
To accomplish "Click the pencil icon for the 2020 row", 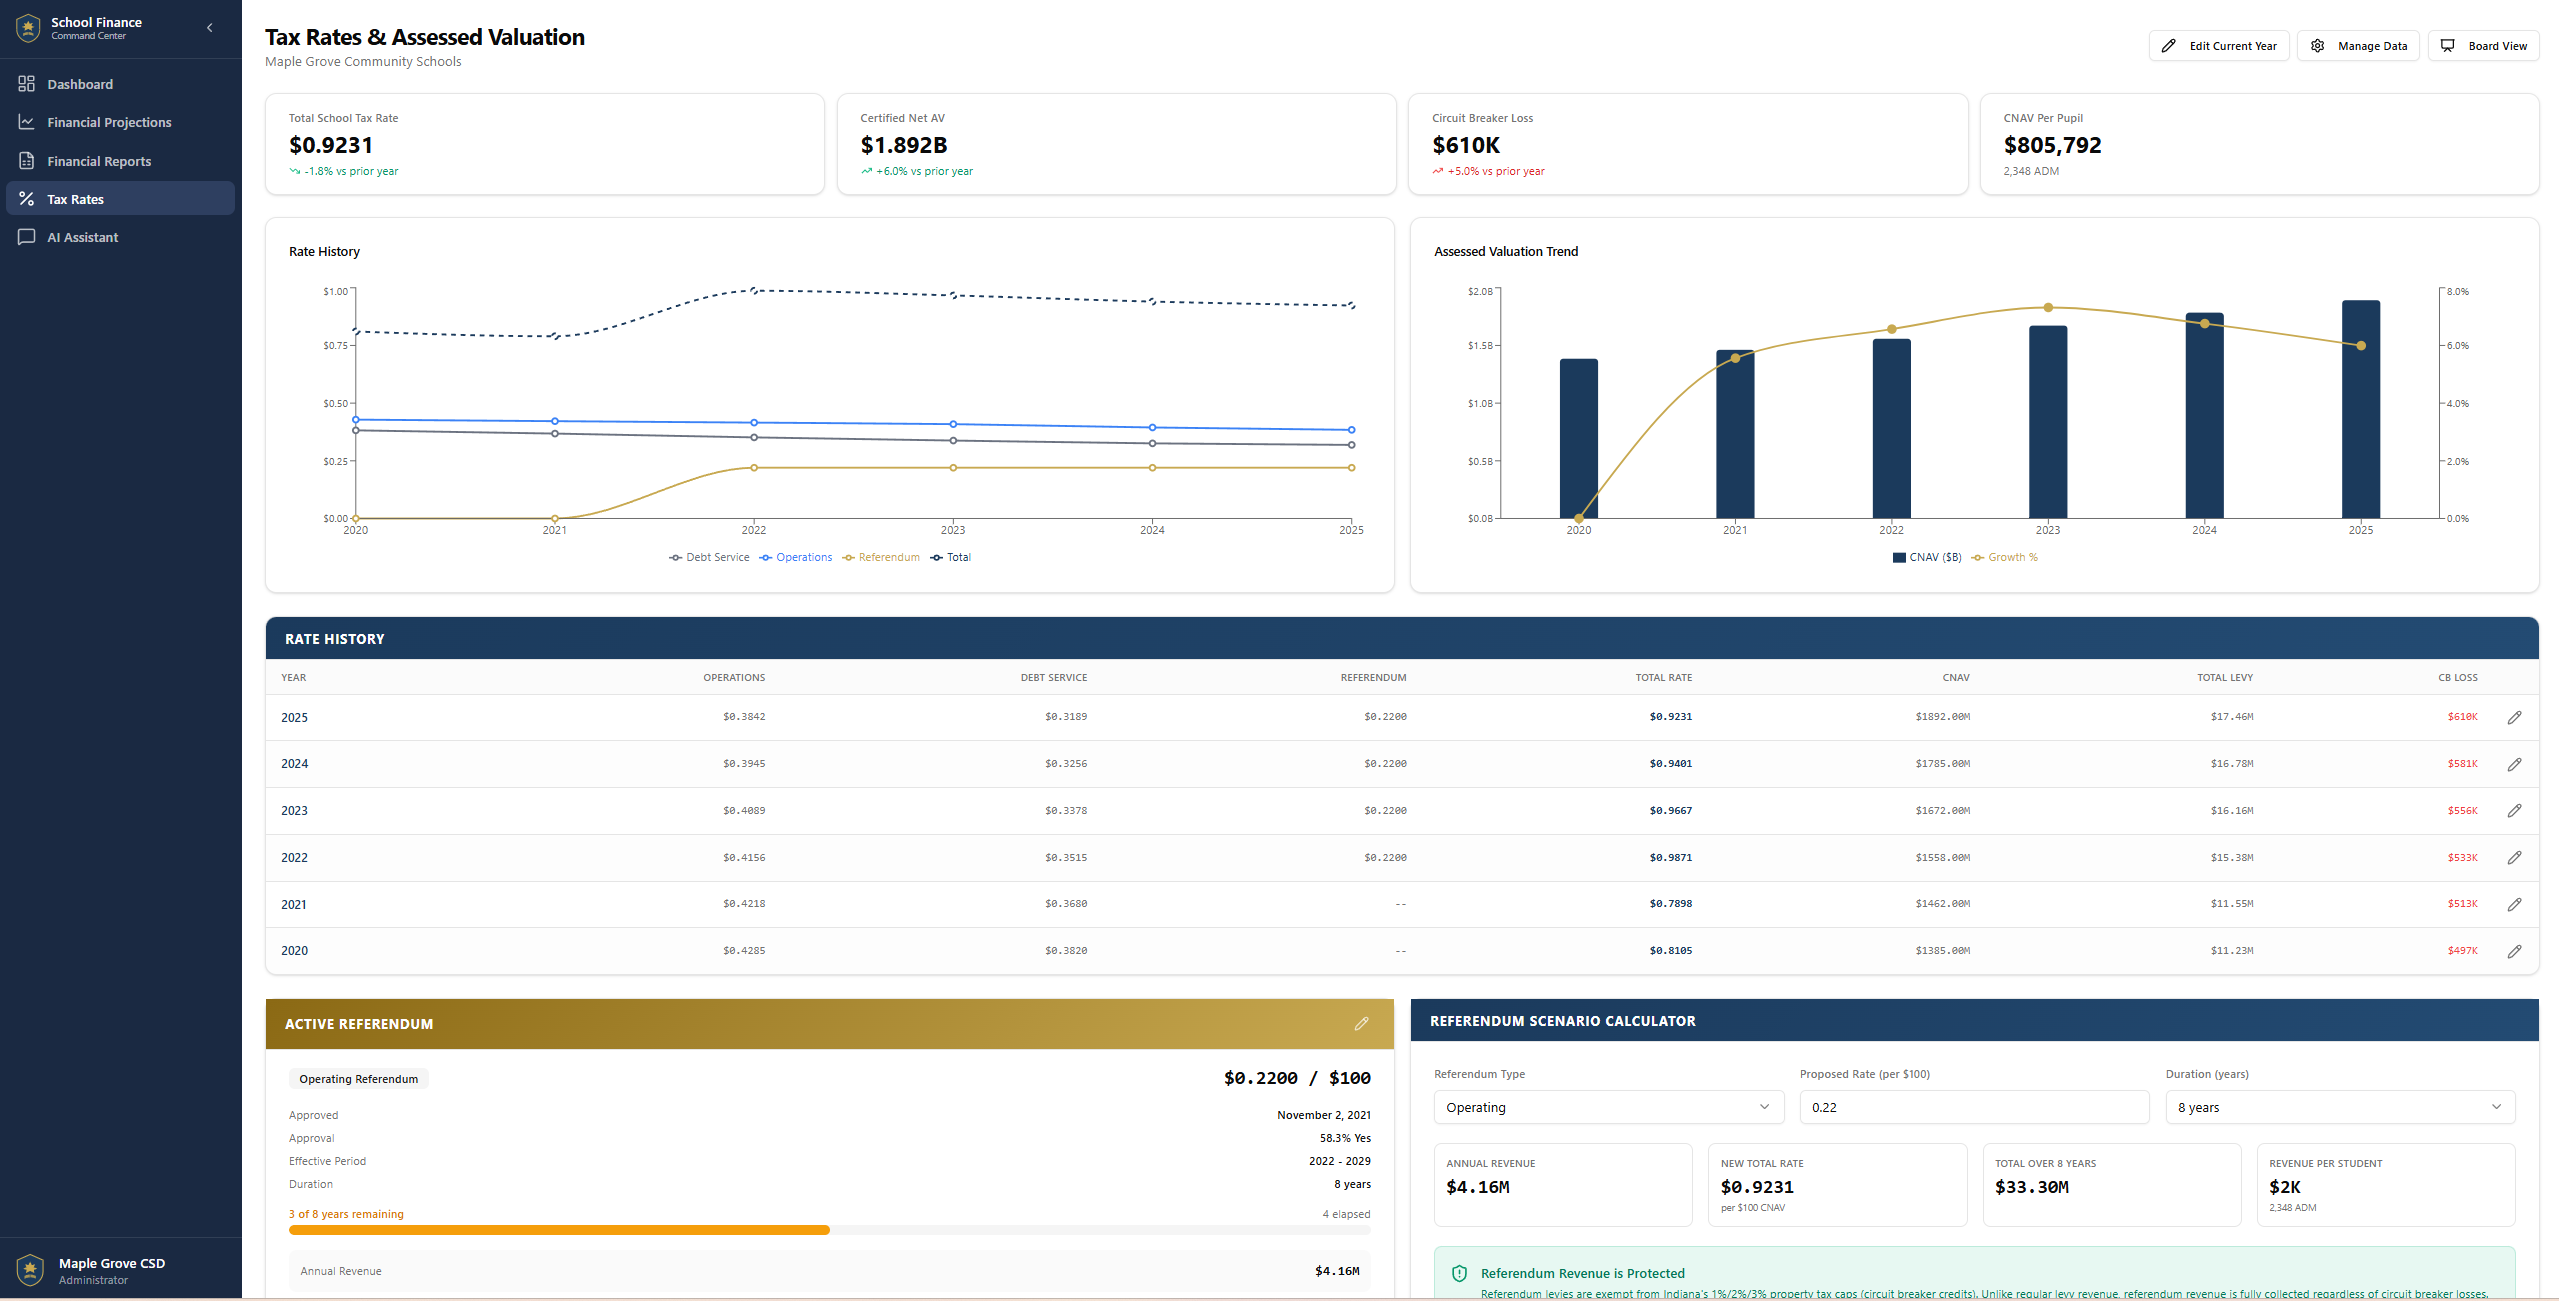I will (2514, 951).
